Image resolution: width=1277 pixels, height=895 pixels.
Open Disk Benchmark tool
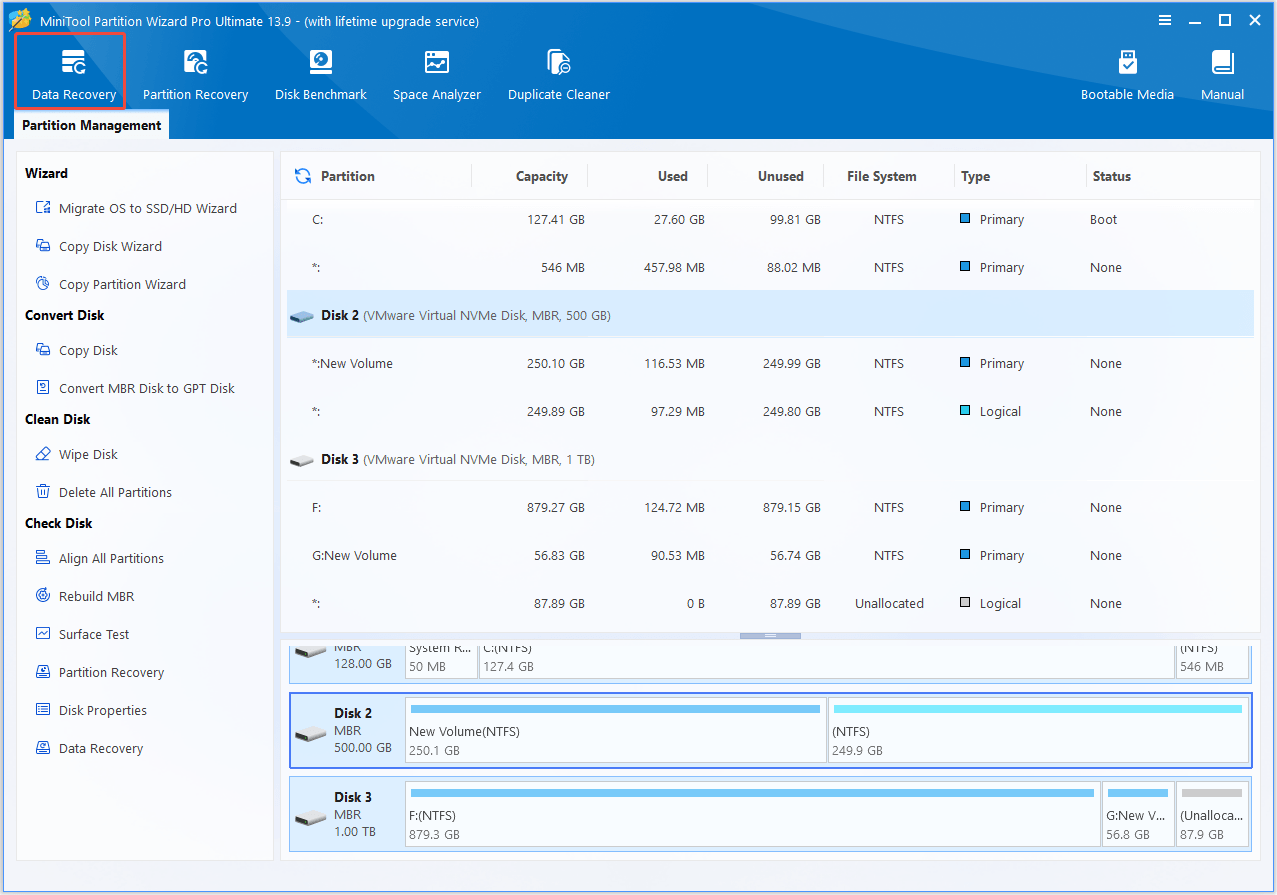320,75
